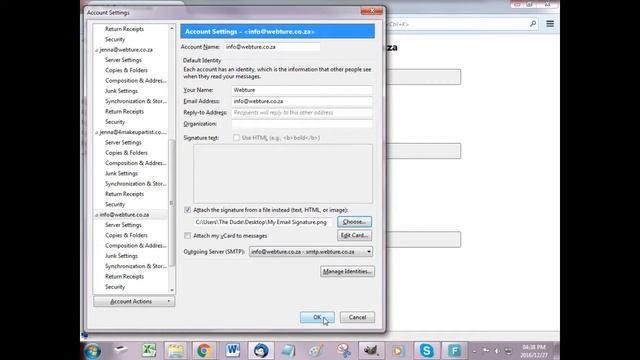Open the media player taskbar icon
The height and width of the screenshot is (360, 640).
tap(398, 351)
